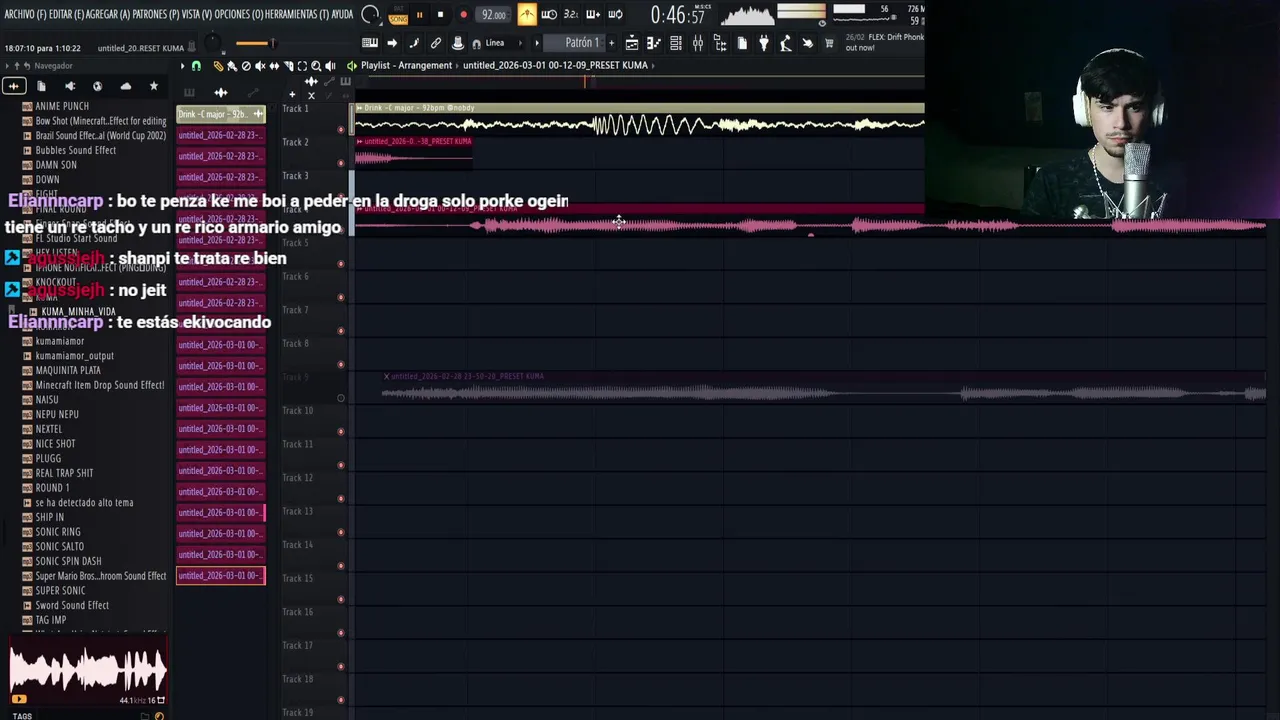Image resolution: width=1280 pixels, height=720 pixels.
Task: Expand the arrow after Playlist - Arrangement
Action: (x=457, y=65)
